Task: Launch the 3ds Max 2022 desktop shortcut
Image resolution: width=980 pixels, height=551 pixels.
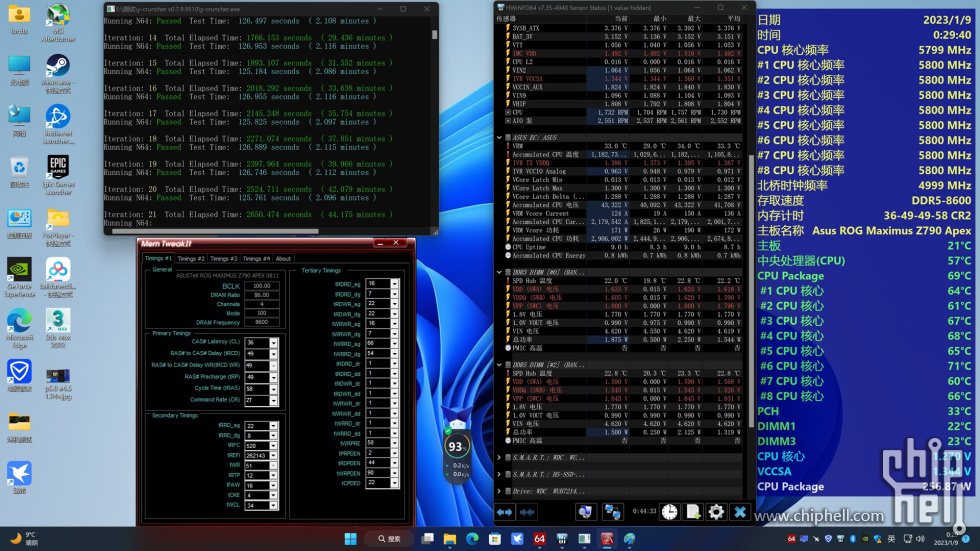Action: [58, 328]
